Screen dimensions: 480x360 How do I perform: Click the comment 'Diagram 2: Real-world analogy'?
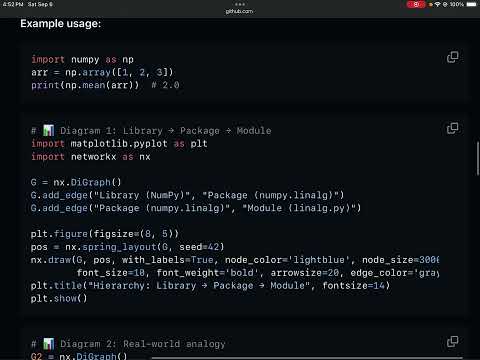[x=128, y=344]
